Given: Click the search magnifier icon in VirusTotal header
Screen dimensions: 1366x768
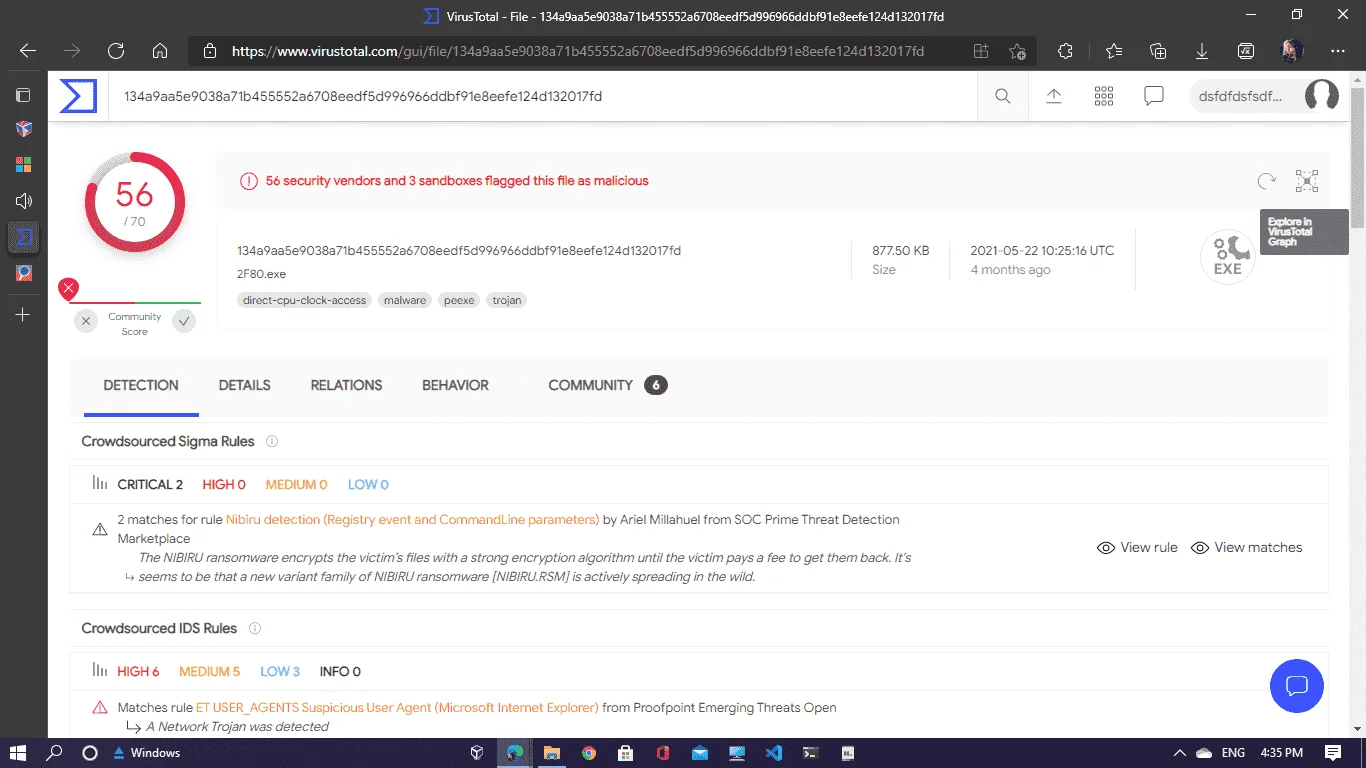Looking at the screenshot, I should pos(1003,96).
